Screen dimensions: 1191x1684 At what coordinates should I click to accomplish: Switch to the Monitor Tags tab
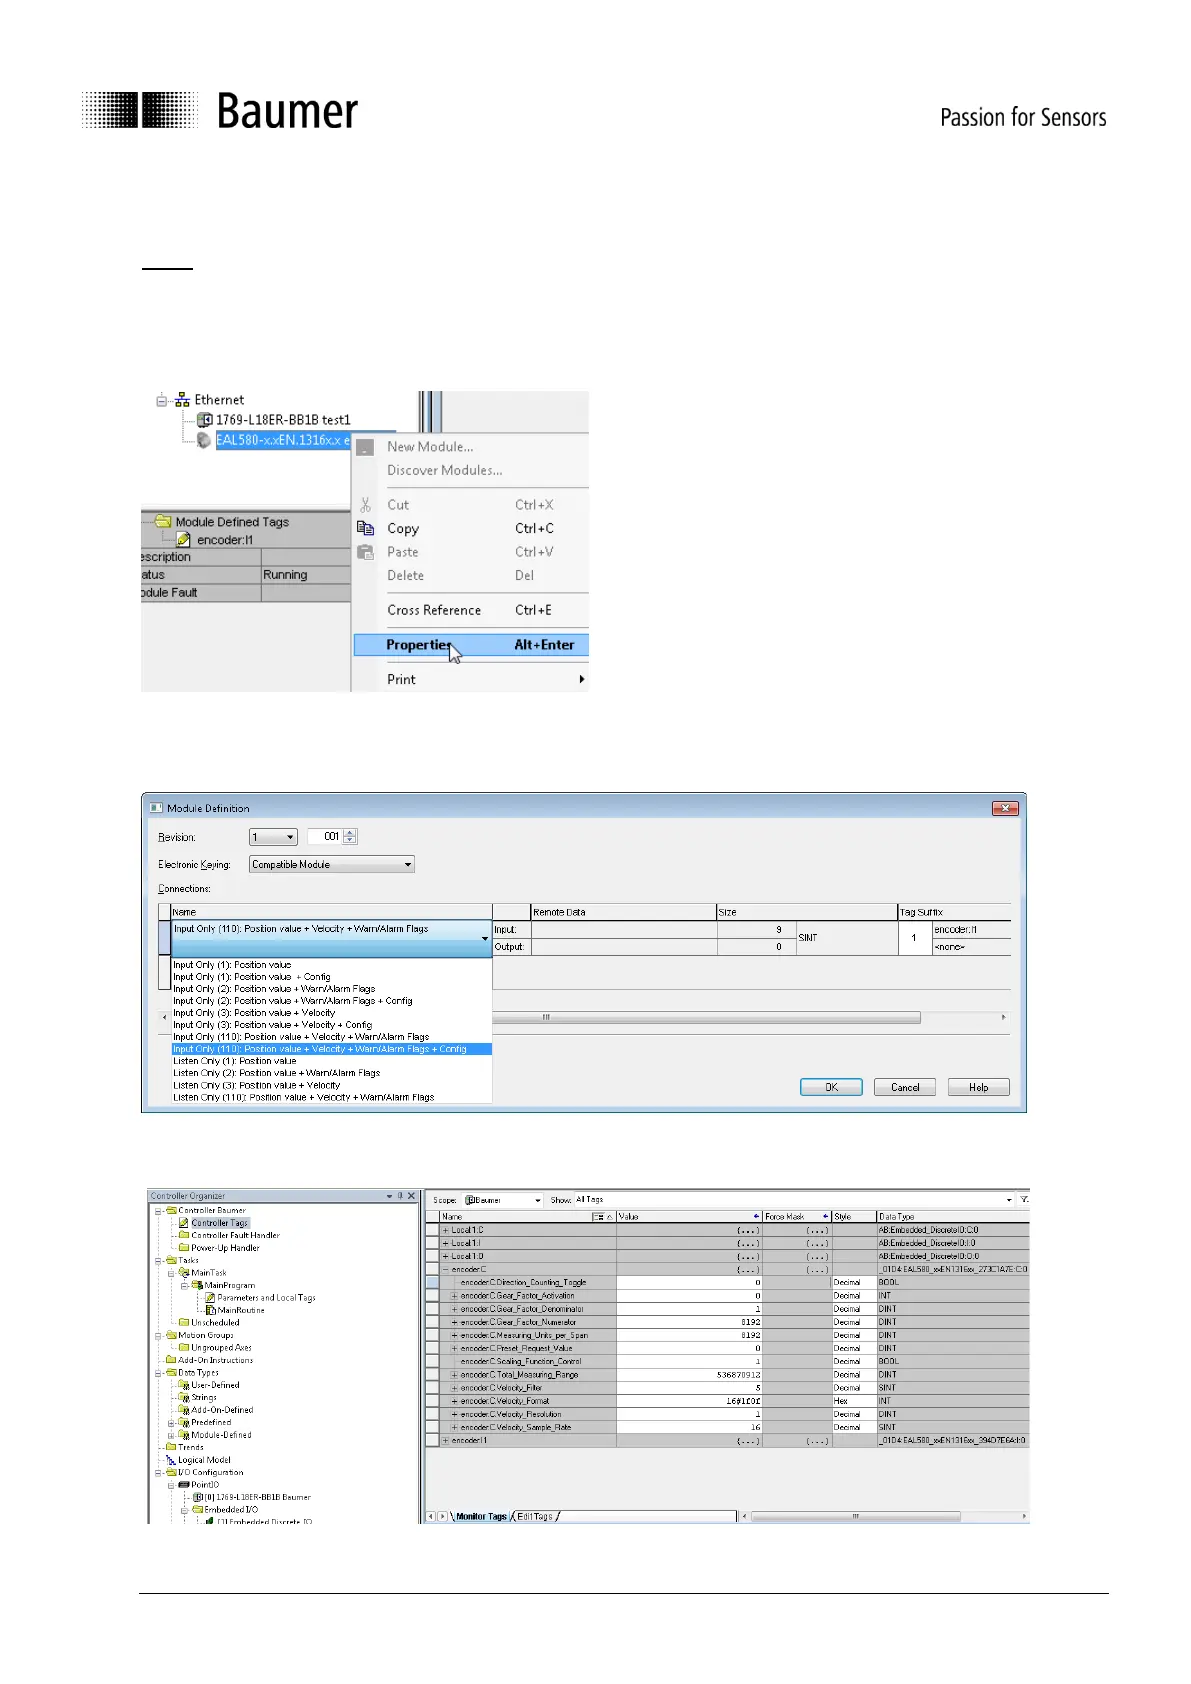(481, 1517)
